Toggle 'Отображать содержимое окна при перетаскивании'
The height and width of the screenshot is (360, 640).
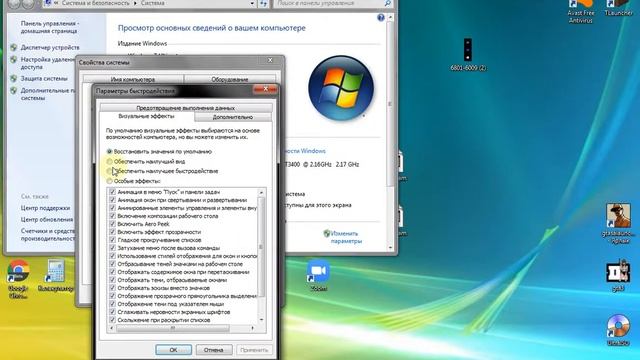[x=113, y=272]
